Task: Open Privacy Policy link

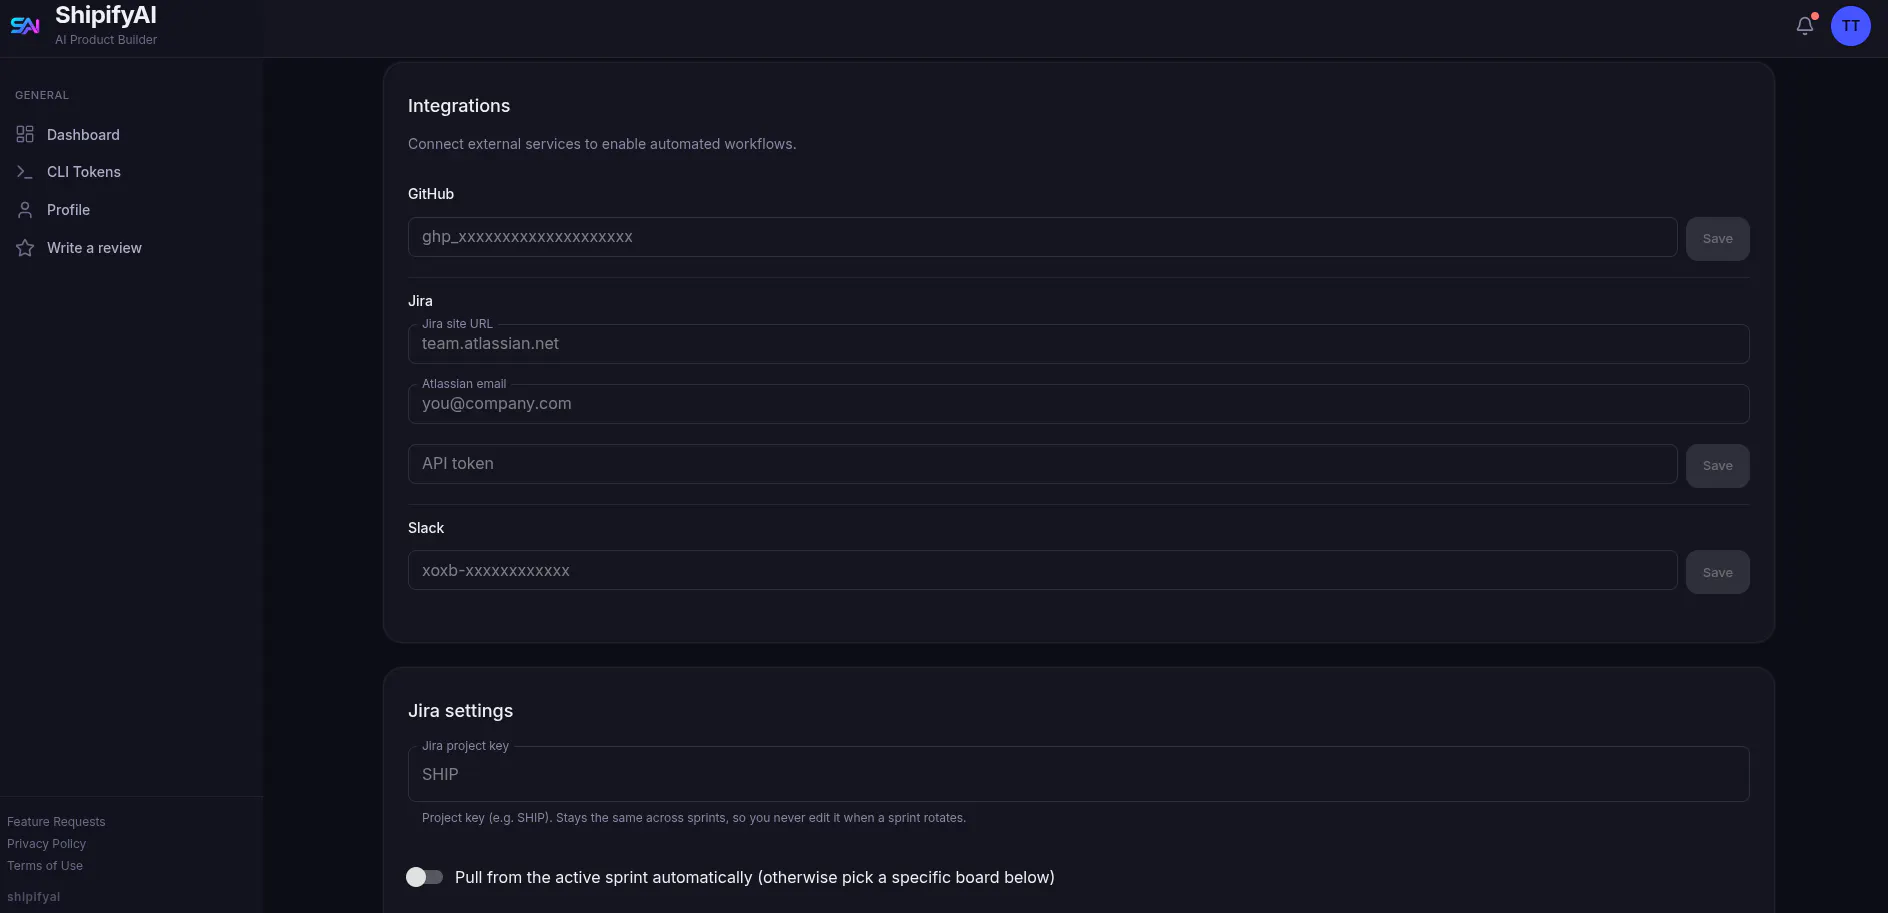Action: (46, 844)
